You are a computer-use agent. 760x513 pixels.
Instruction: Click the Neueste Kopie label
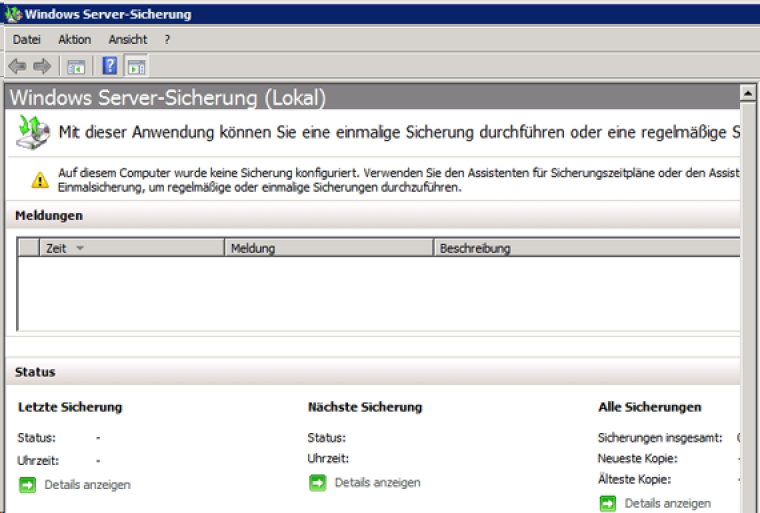coord(637,458)
